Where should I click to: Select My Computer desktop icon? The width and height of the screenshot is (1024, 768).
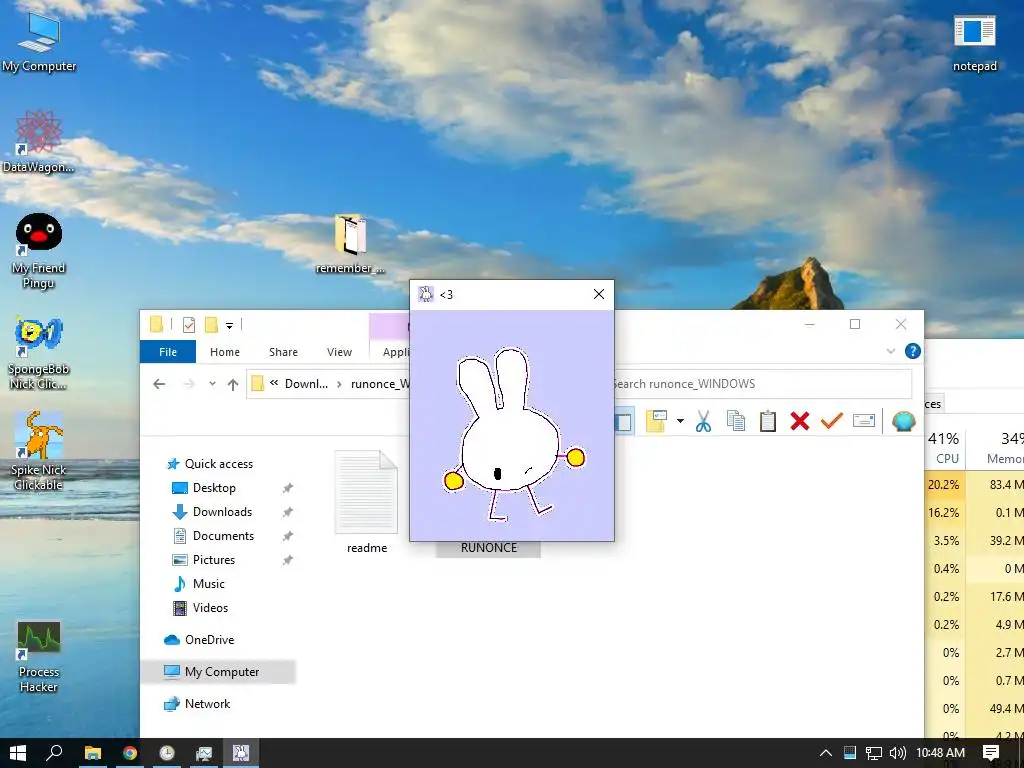click(x=39, y=40)
